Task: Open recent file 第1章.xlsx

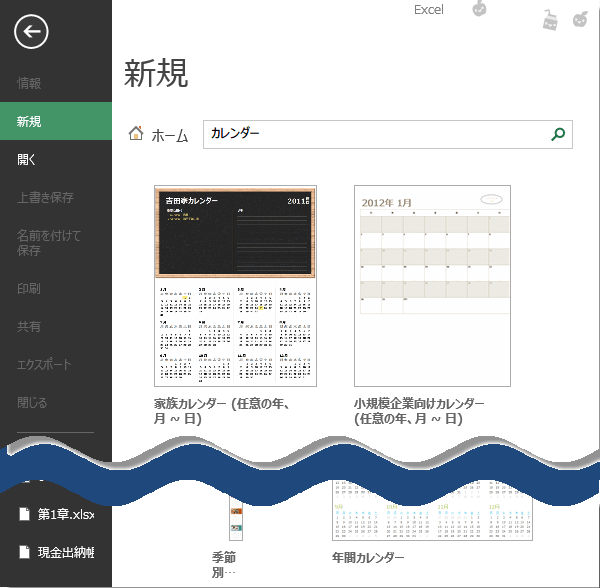Action: pos(66,514)
